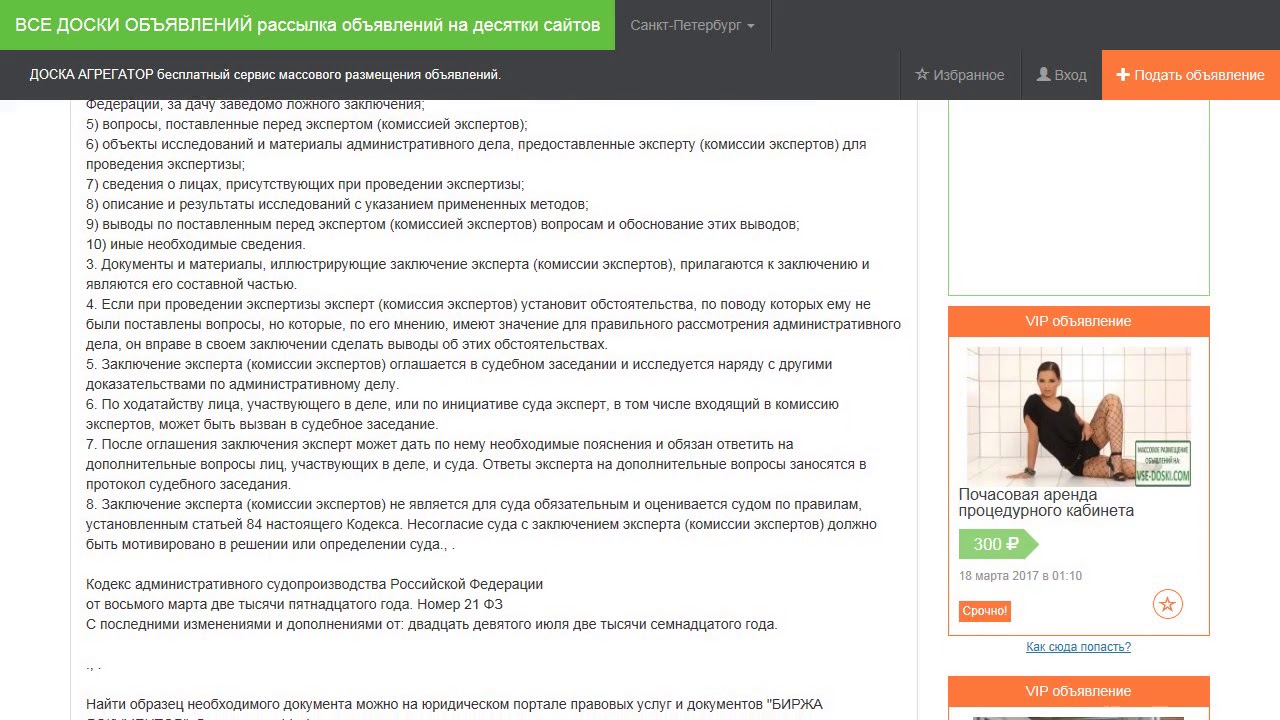Open Избранное favorites page
The width and height of the screenshot is (1280, 720).
click(959, 75)
